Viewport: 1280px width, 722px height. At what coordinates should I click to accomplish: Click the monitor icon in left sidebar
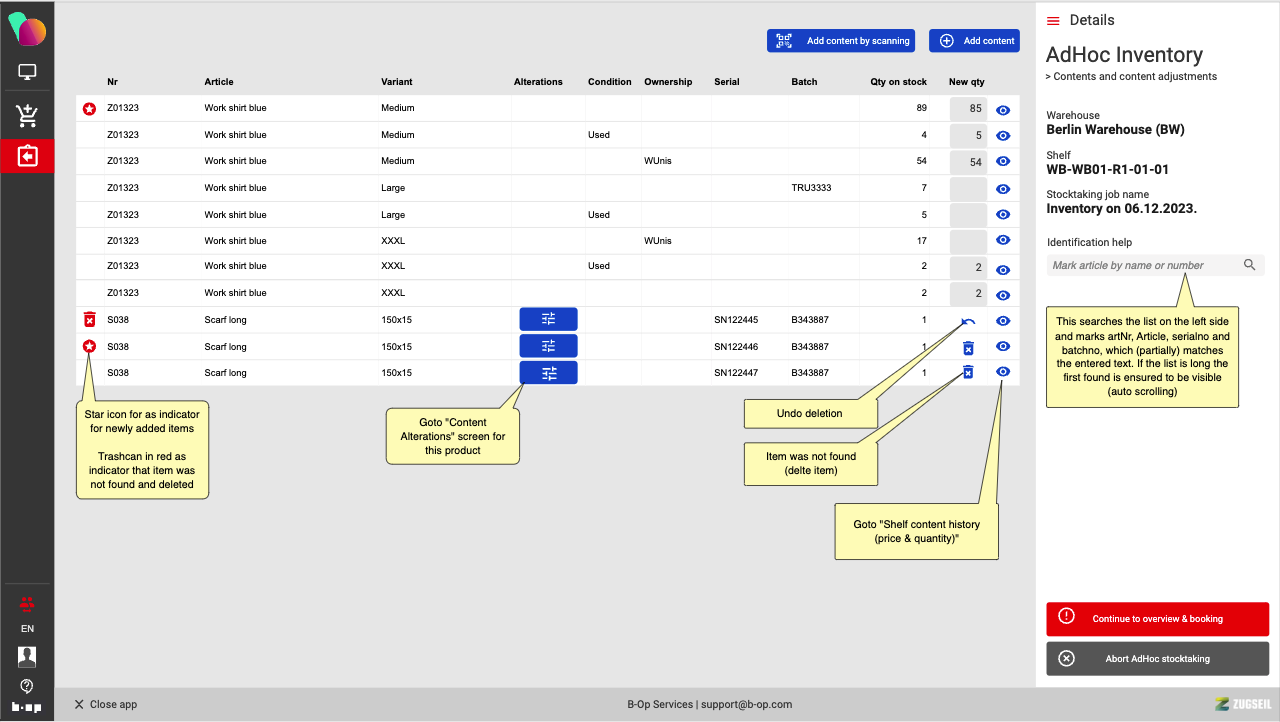pyautogui.click(x=27, y=72)
